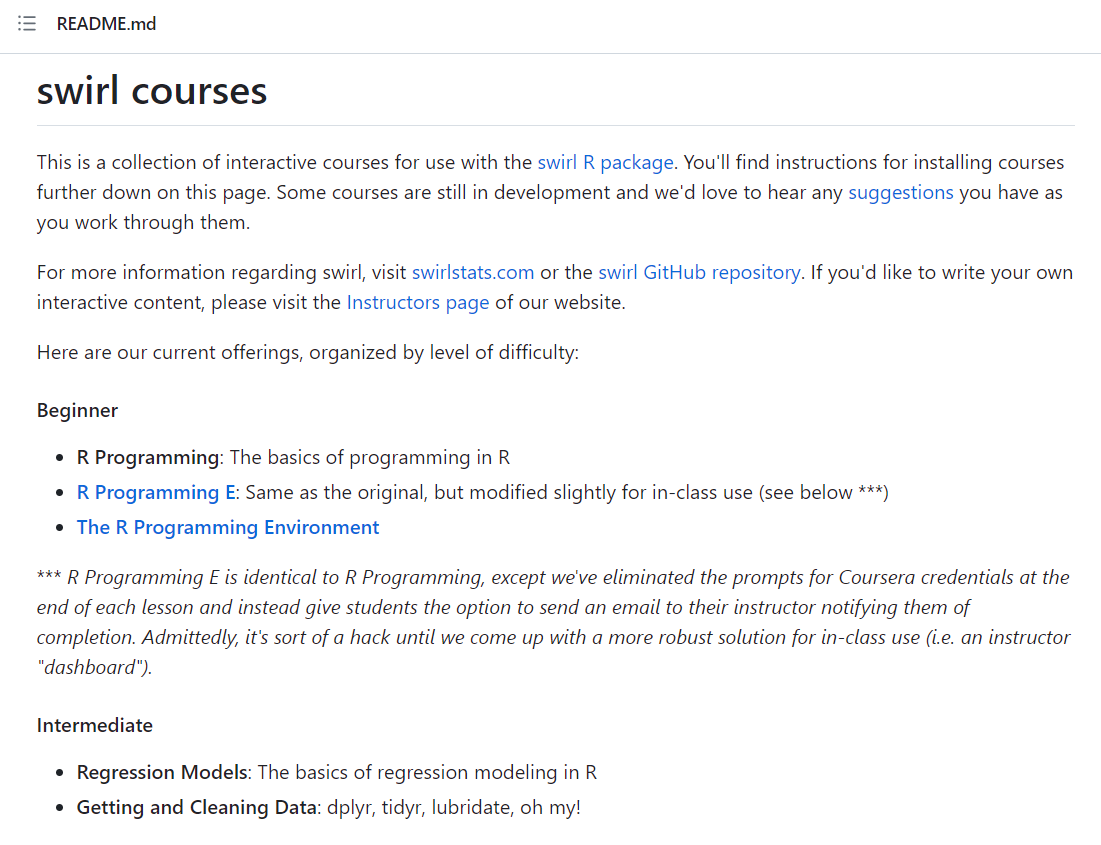Open the swirl GitHub repository link

[699, 273]
